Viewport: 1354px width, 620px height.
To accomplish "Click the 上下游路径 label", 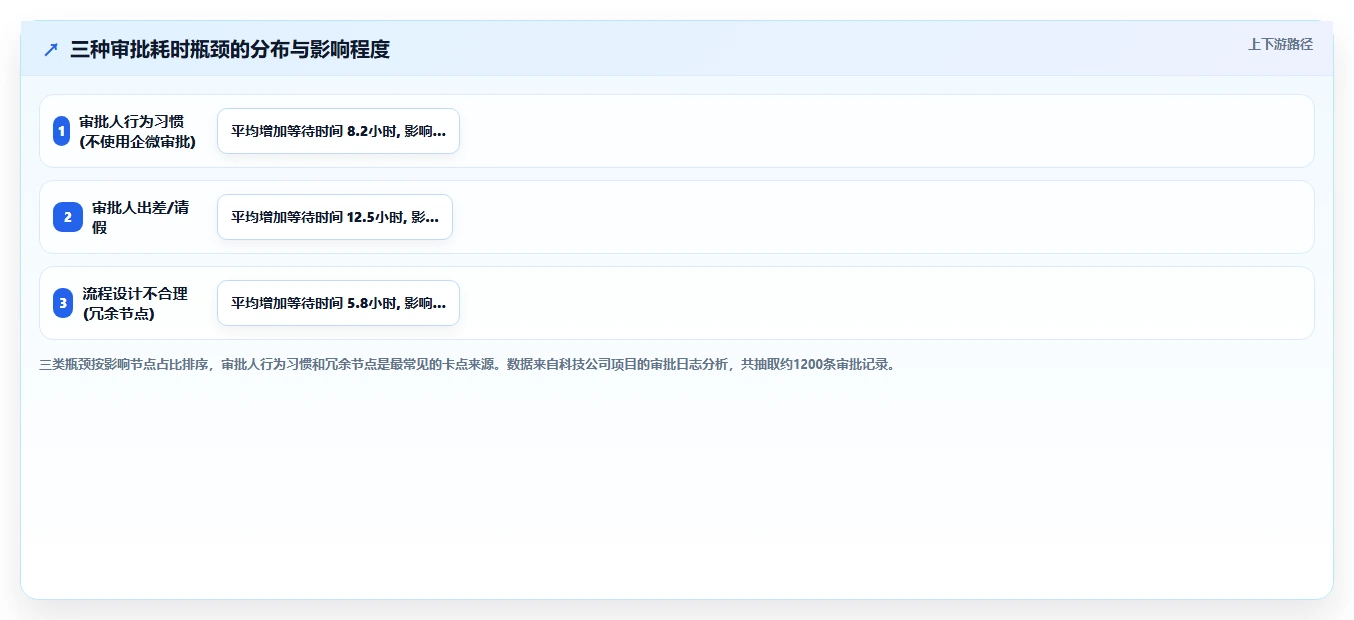I will 1280,44.
